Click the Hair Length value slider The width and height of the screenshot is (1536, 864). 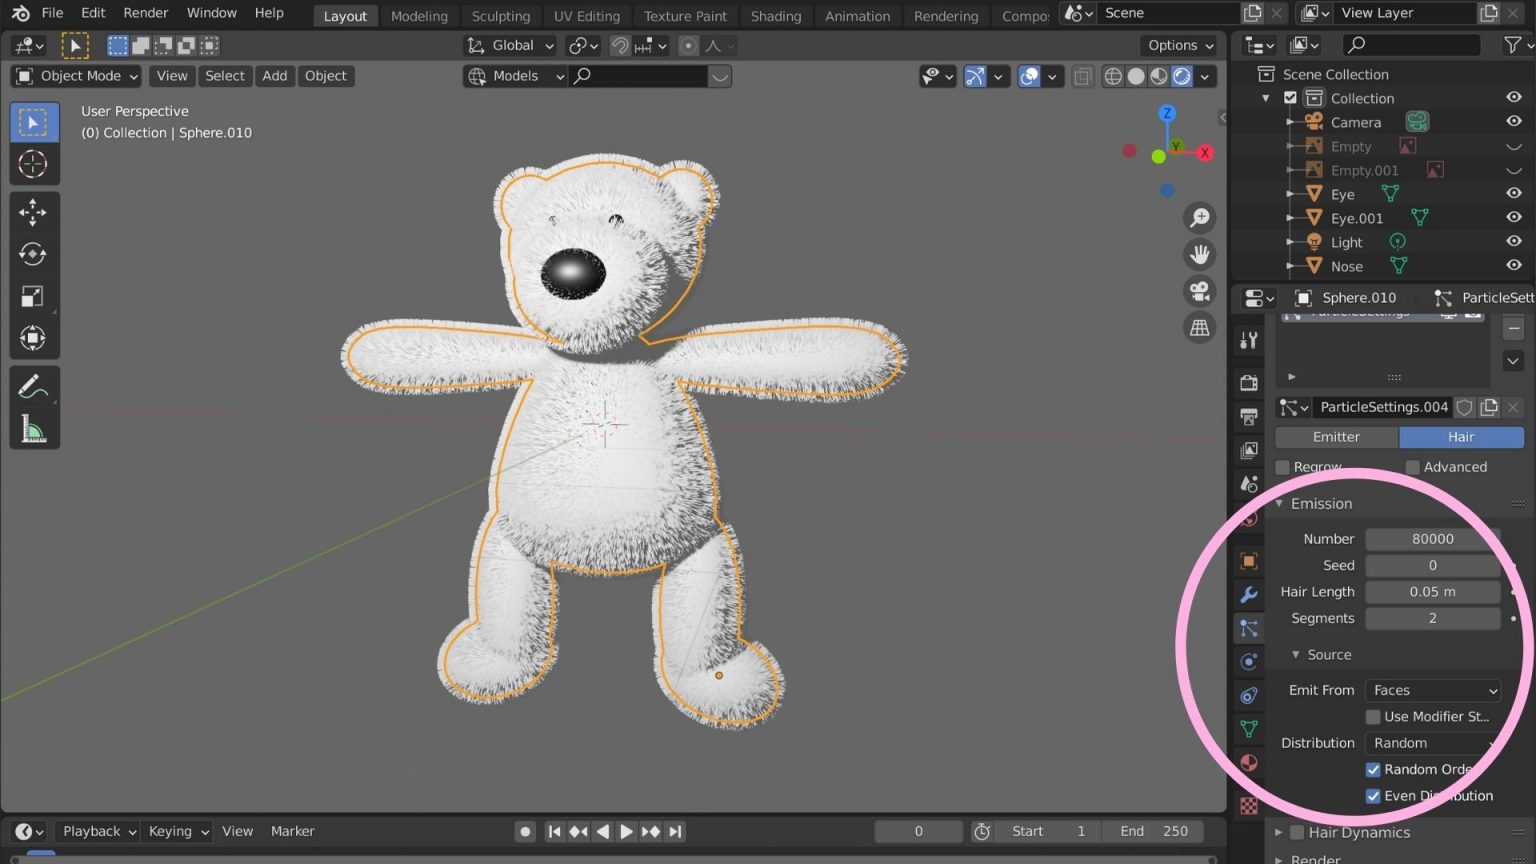(x=1432, y=591)
